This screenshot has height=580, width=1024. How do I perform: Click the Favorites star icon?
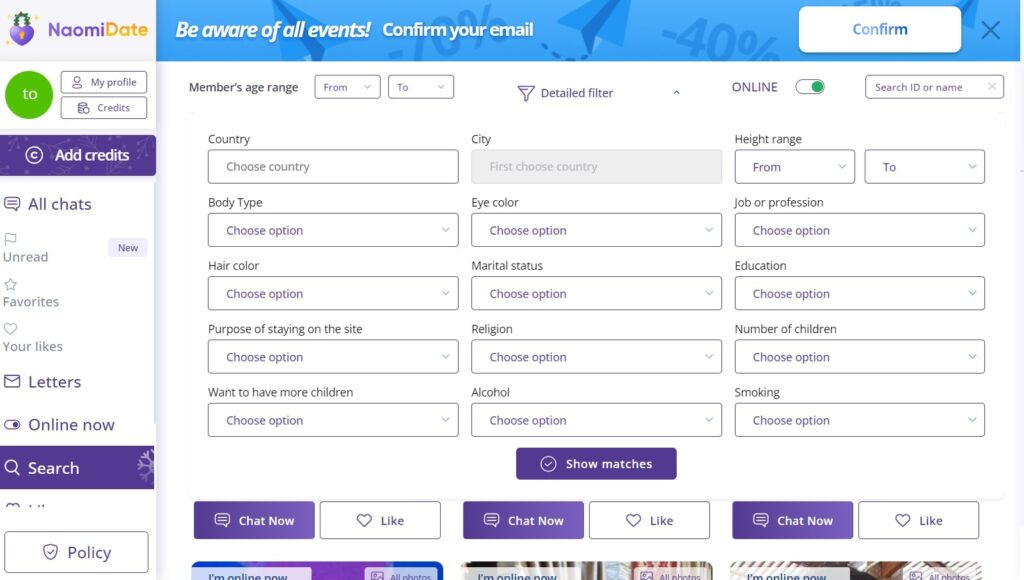click(11, 284)
